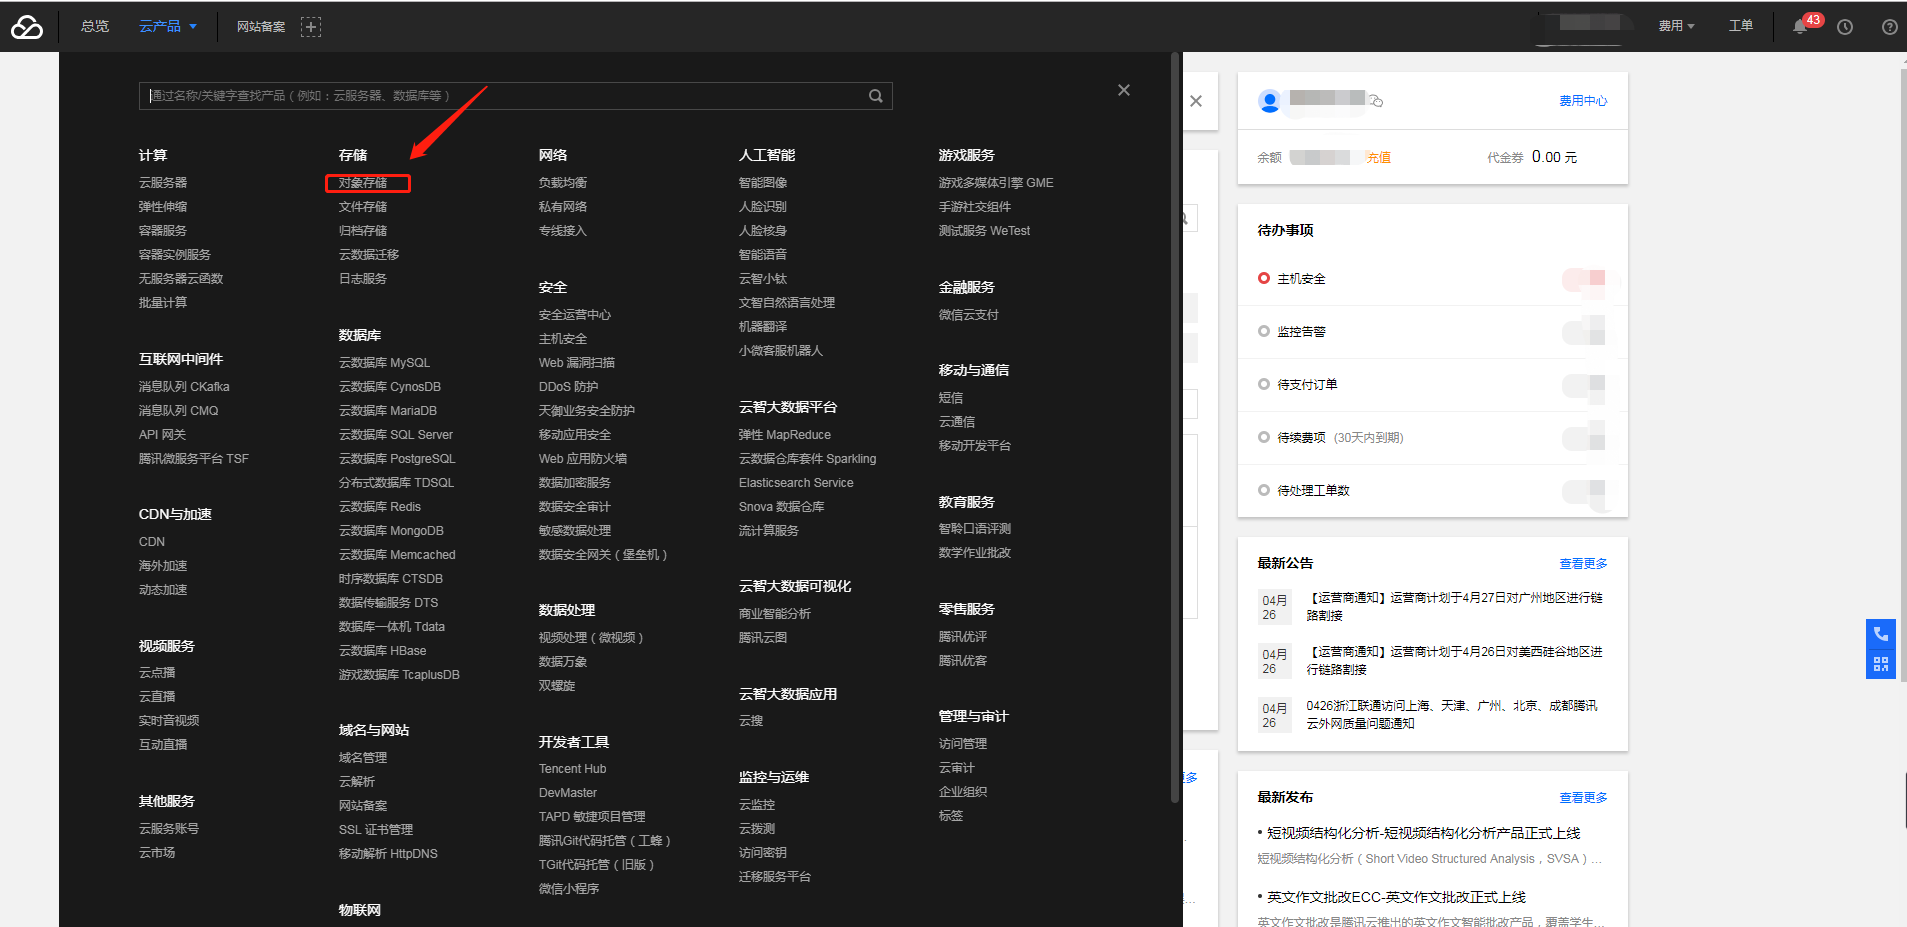The image size is (1907, 927).
Task: Open 无服务器云函数 link
Action: coord(181,279)
